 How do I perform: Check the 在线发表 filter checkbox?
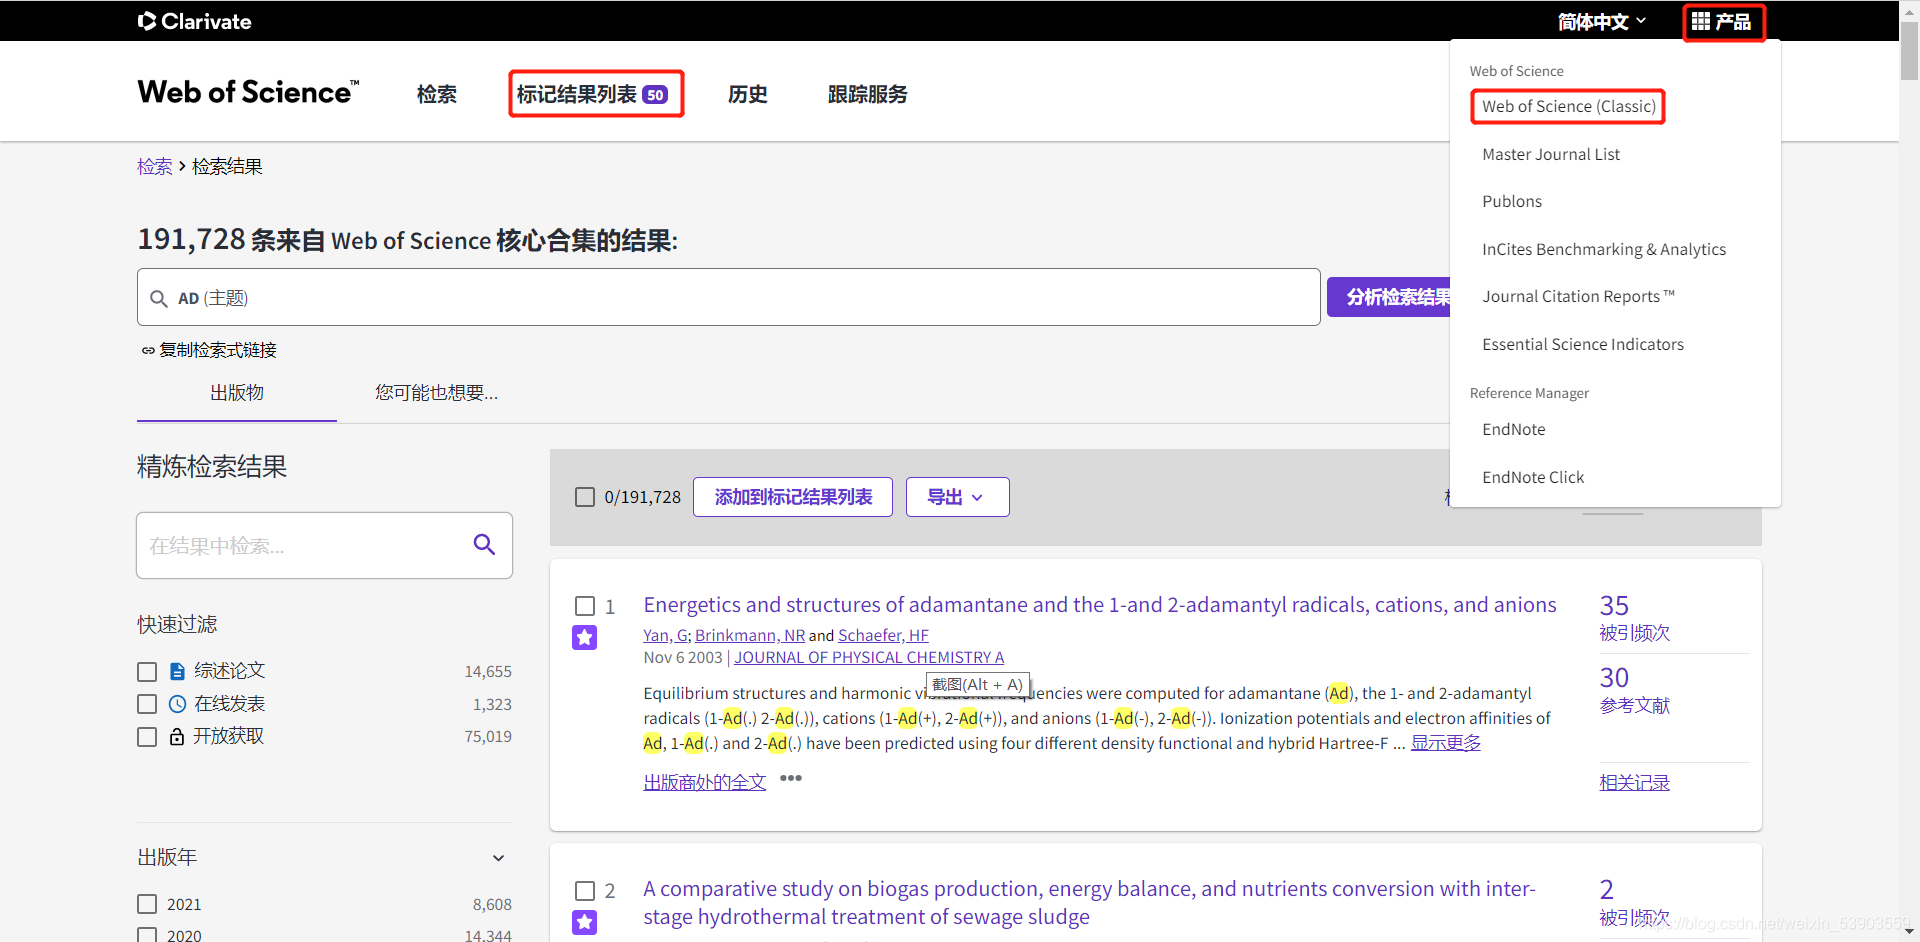pyautogui.click(x=147, y=704)
